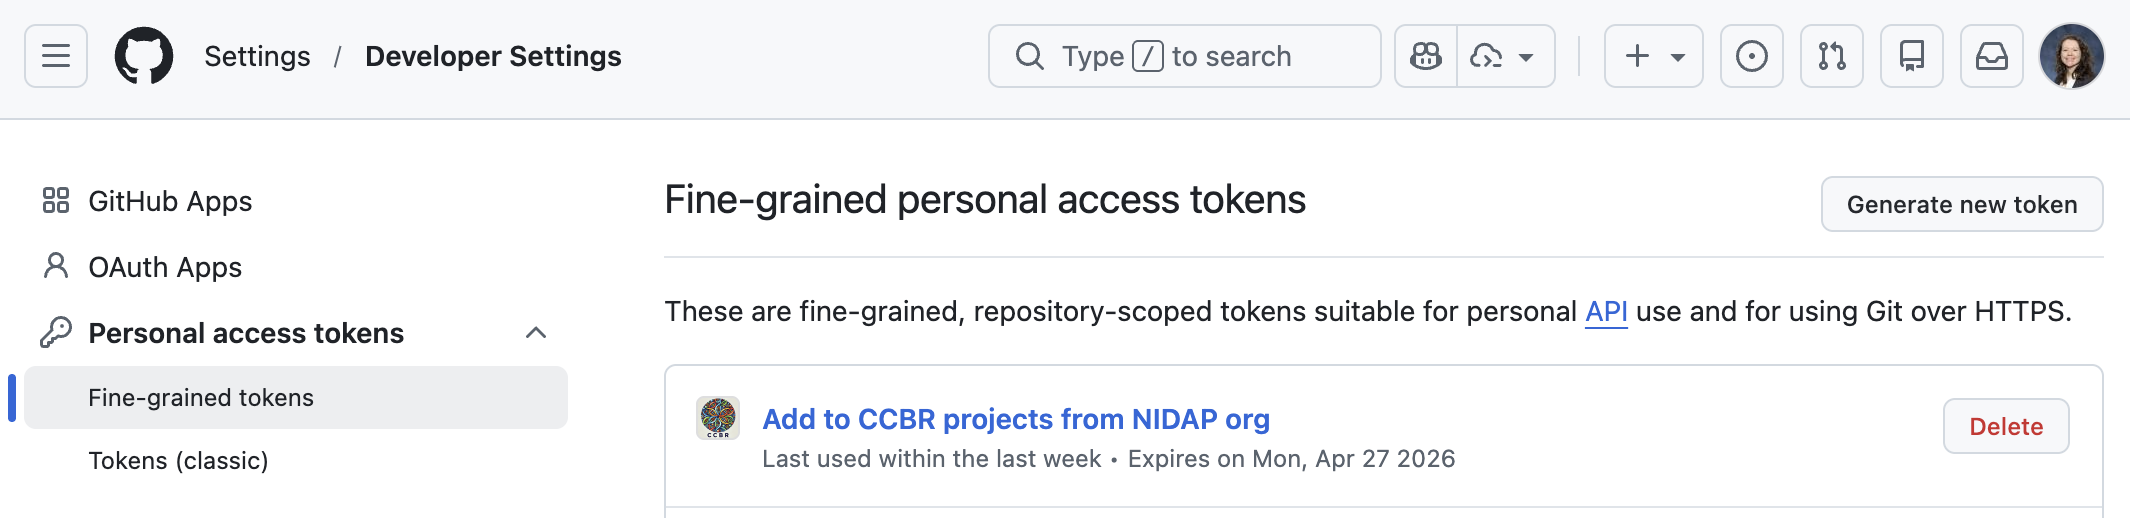This screenshot has width=2130, height=518.
Task: Delete the CCBR projects token
Action: tap(2005, 427)
